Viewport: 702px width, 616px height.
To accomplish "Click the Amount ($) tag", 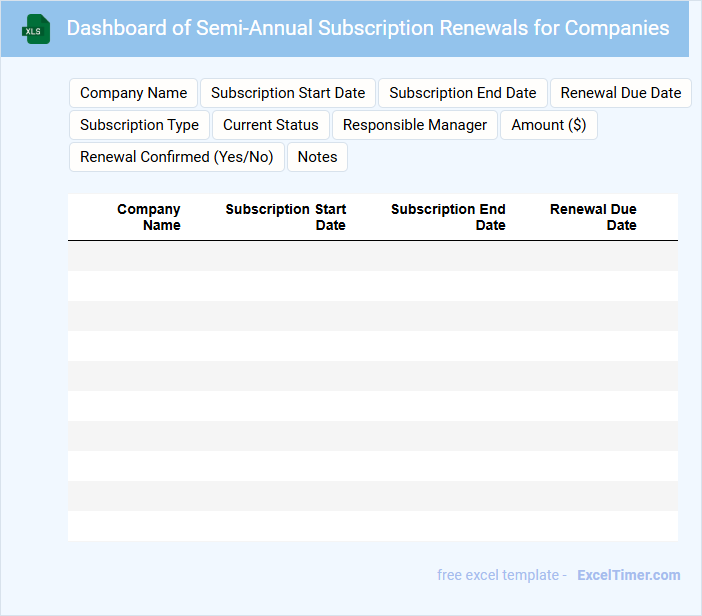I will point(548,125).
